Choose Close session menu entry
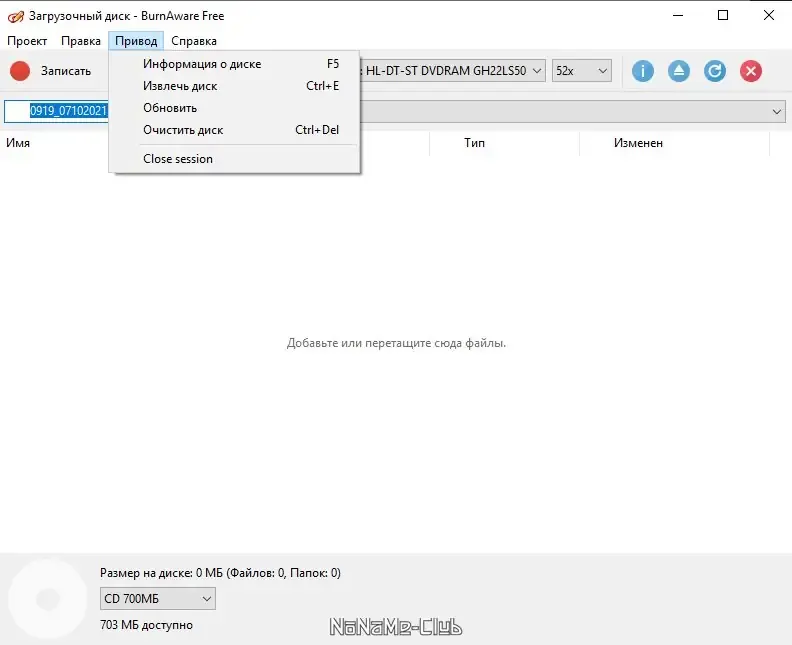 coord(234,159)
